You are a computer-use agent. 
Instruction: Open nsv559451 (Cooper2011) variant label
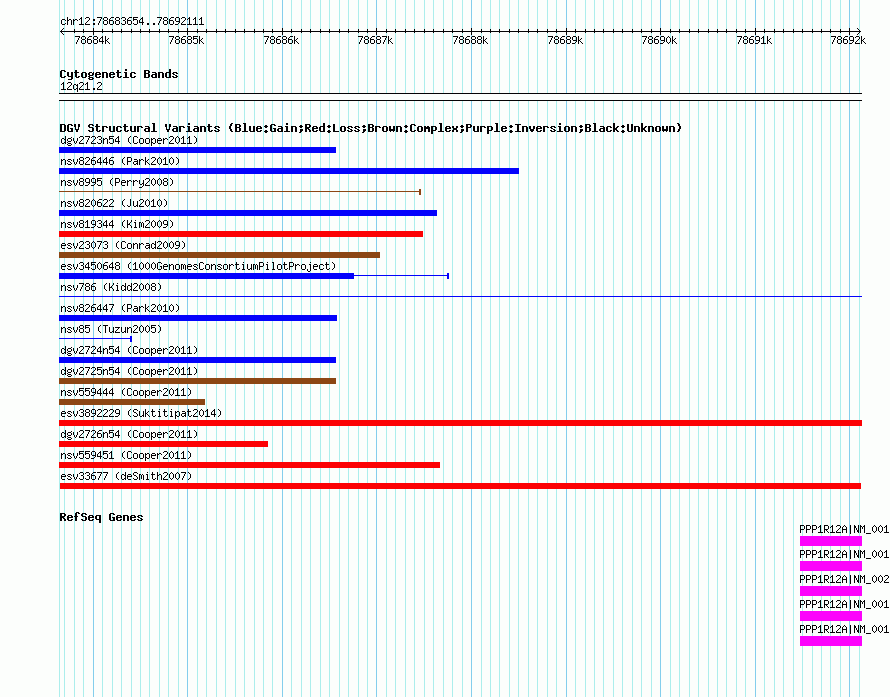click(x=126, y=455)
